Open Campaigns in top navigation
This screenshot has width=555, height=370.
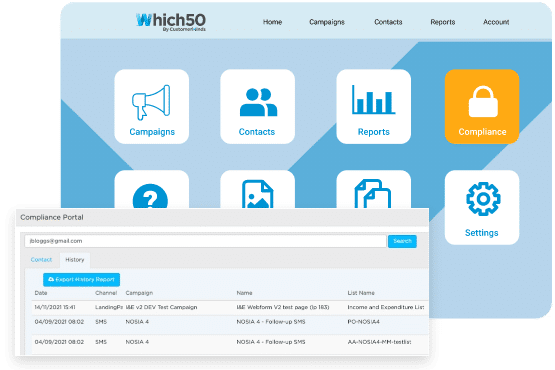(327, 22)
